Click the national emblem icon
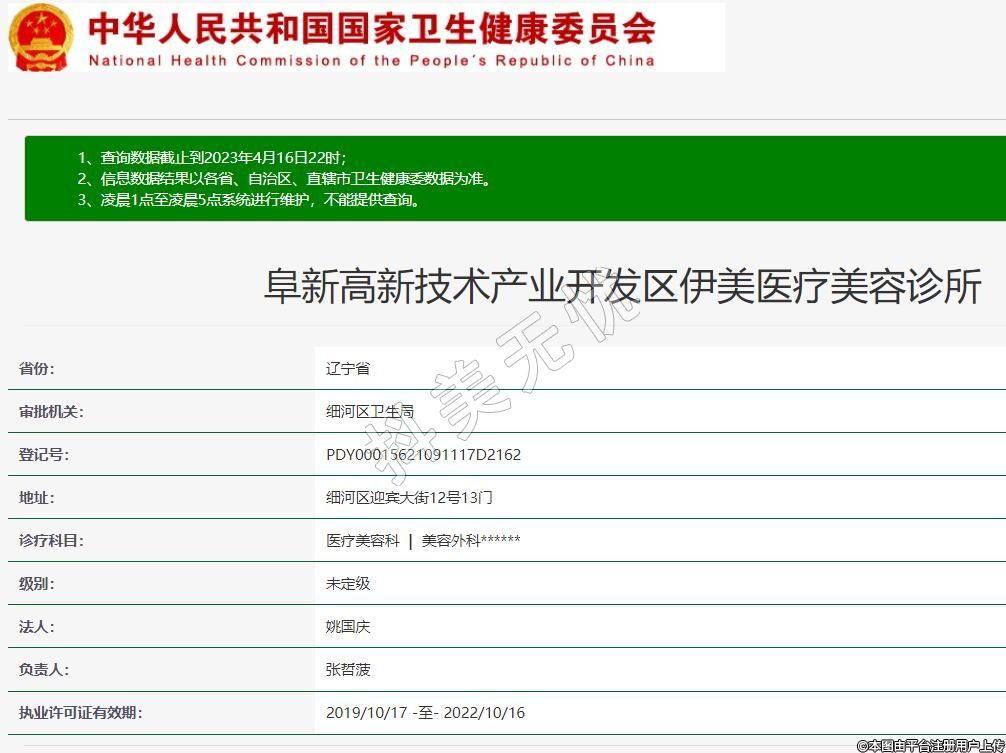 tap(40, 36)
